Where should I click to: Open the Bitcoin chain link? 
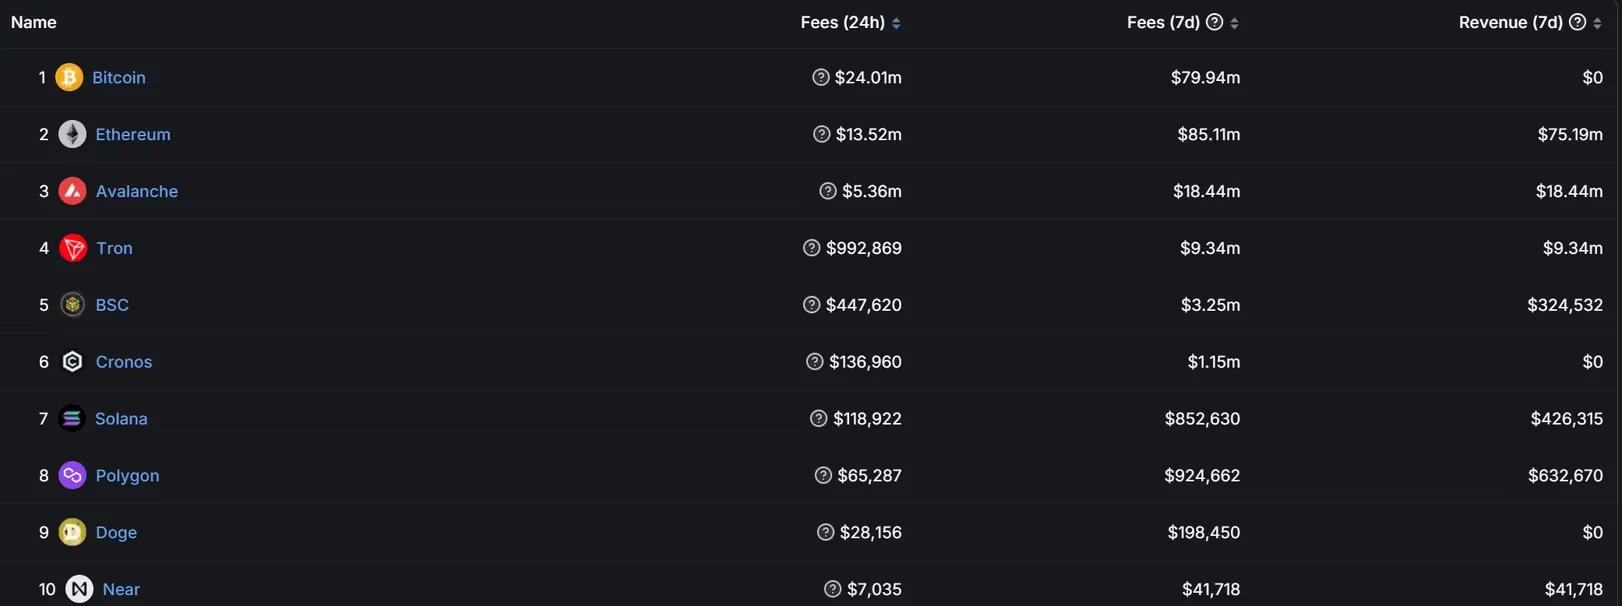point(119,77)
